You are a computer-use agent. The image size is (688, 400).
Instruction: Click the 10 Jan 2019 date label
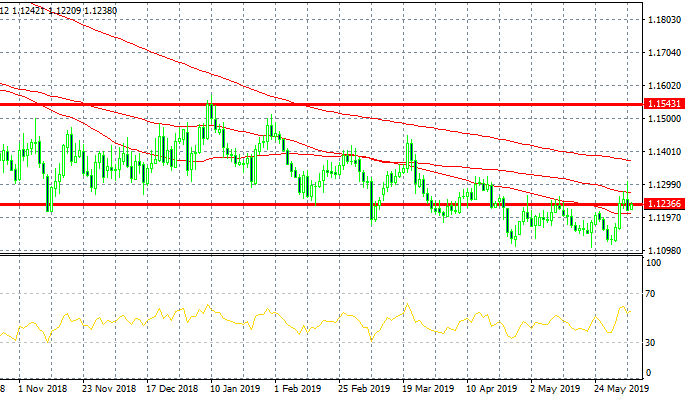point(234,388)
